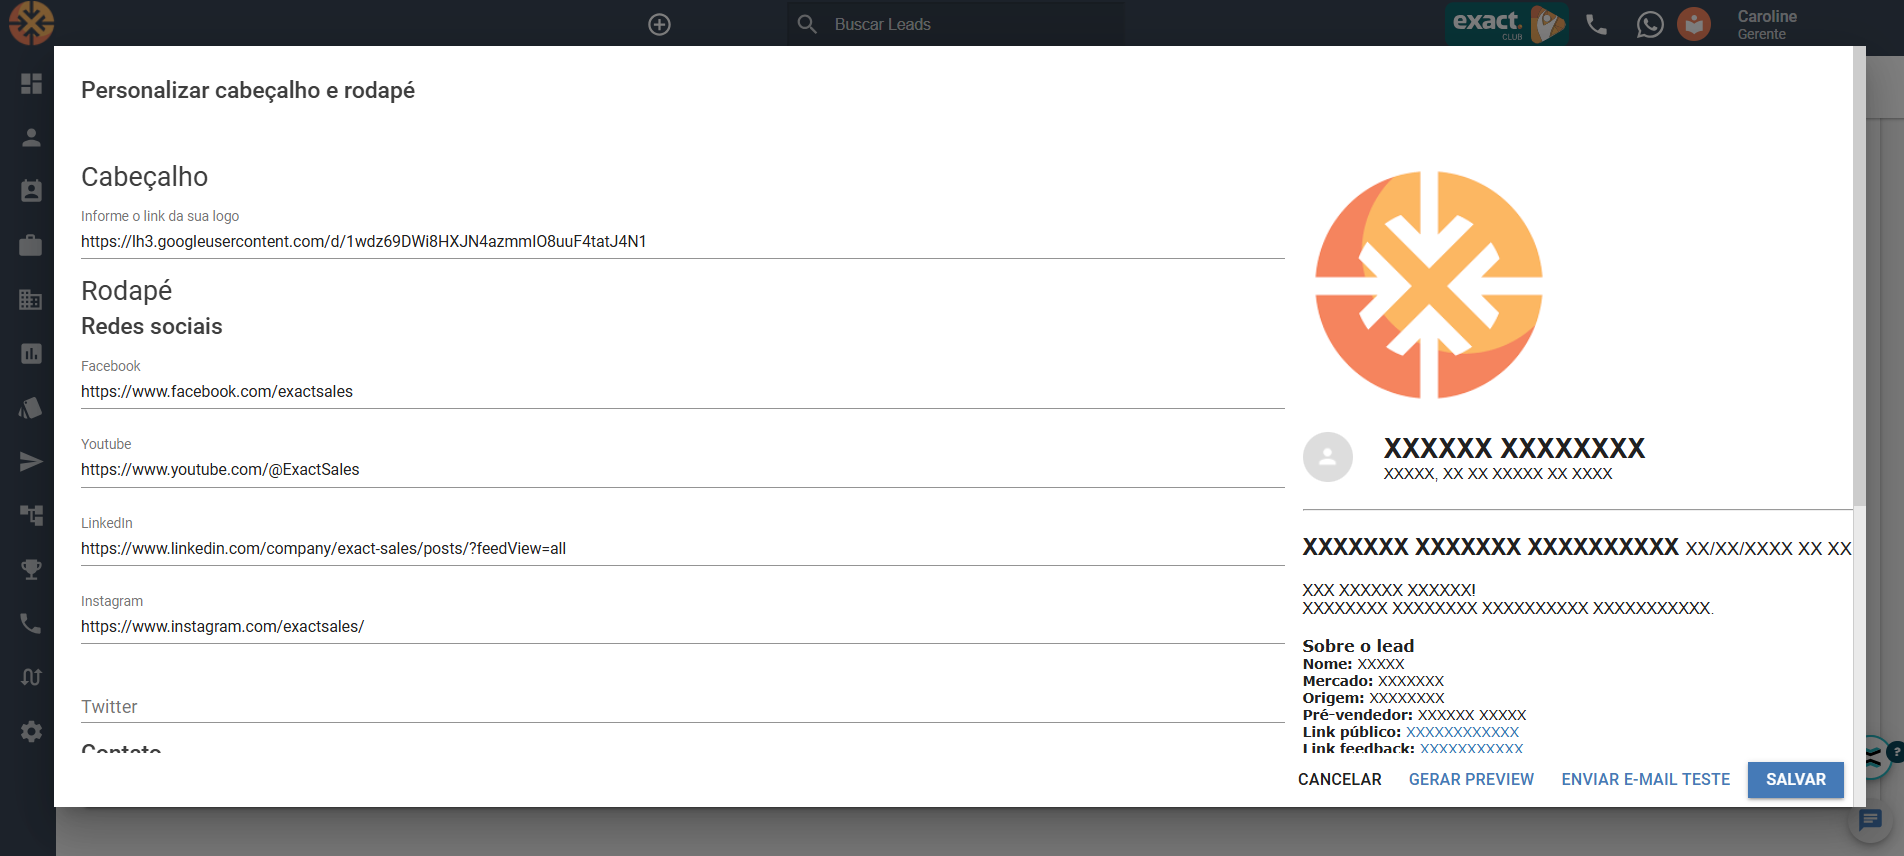Open the WhatsApp icon in top bar
Image resolution: width=1904 pixels, height=856 pixels.
click(1650, 24)
